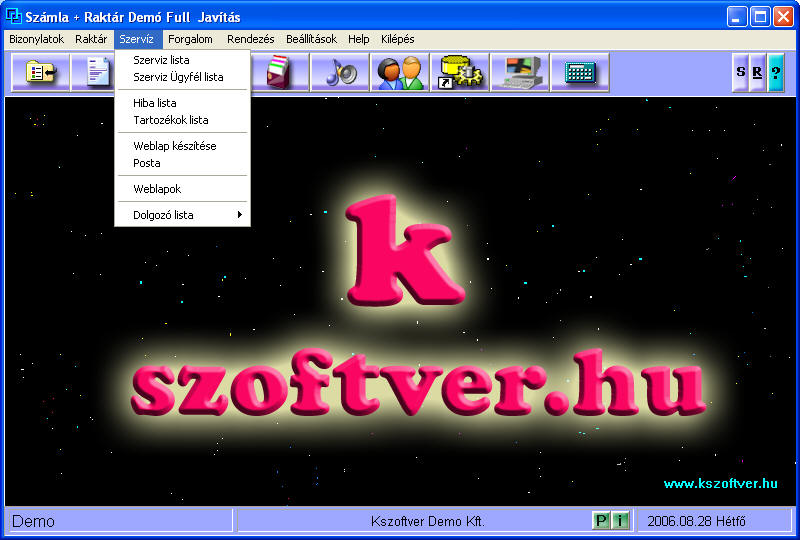Select Szerviz Ügyfél lista entry

click(182, 77)
